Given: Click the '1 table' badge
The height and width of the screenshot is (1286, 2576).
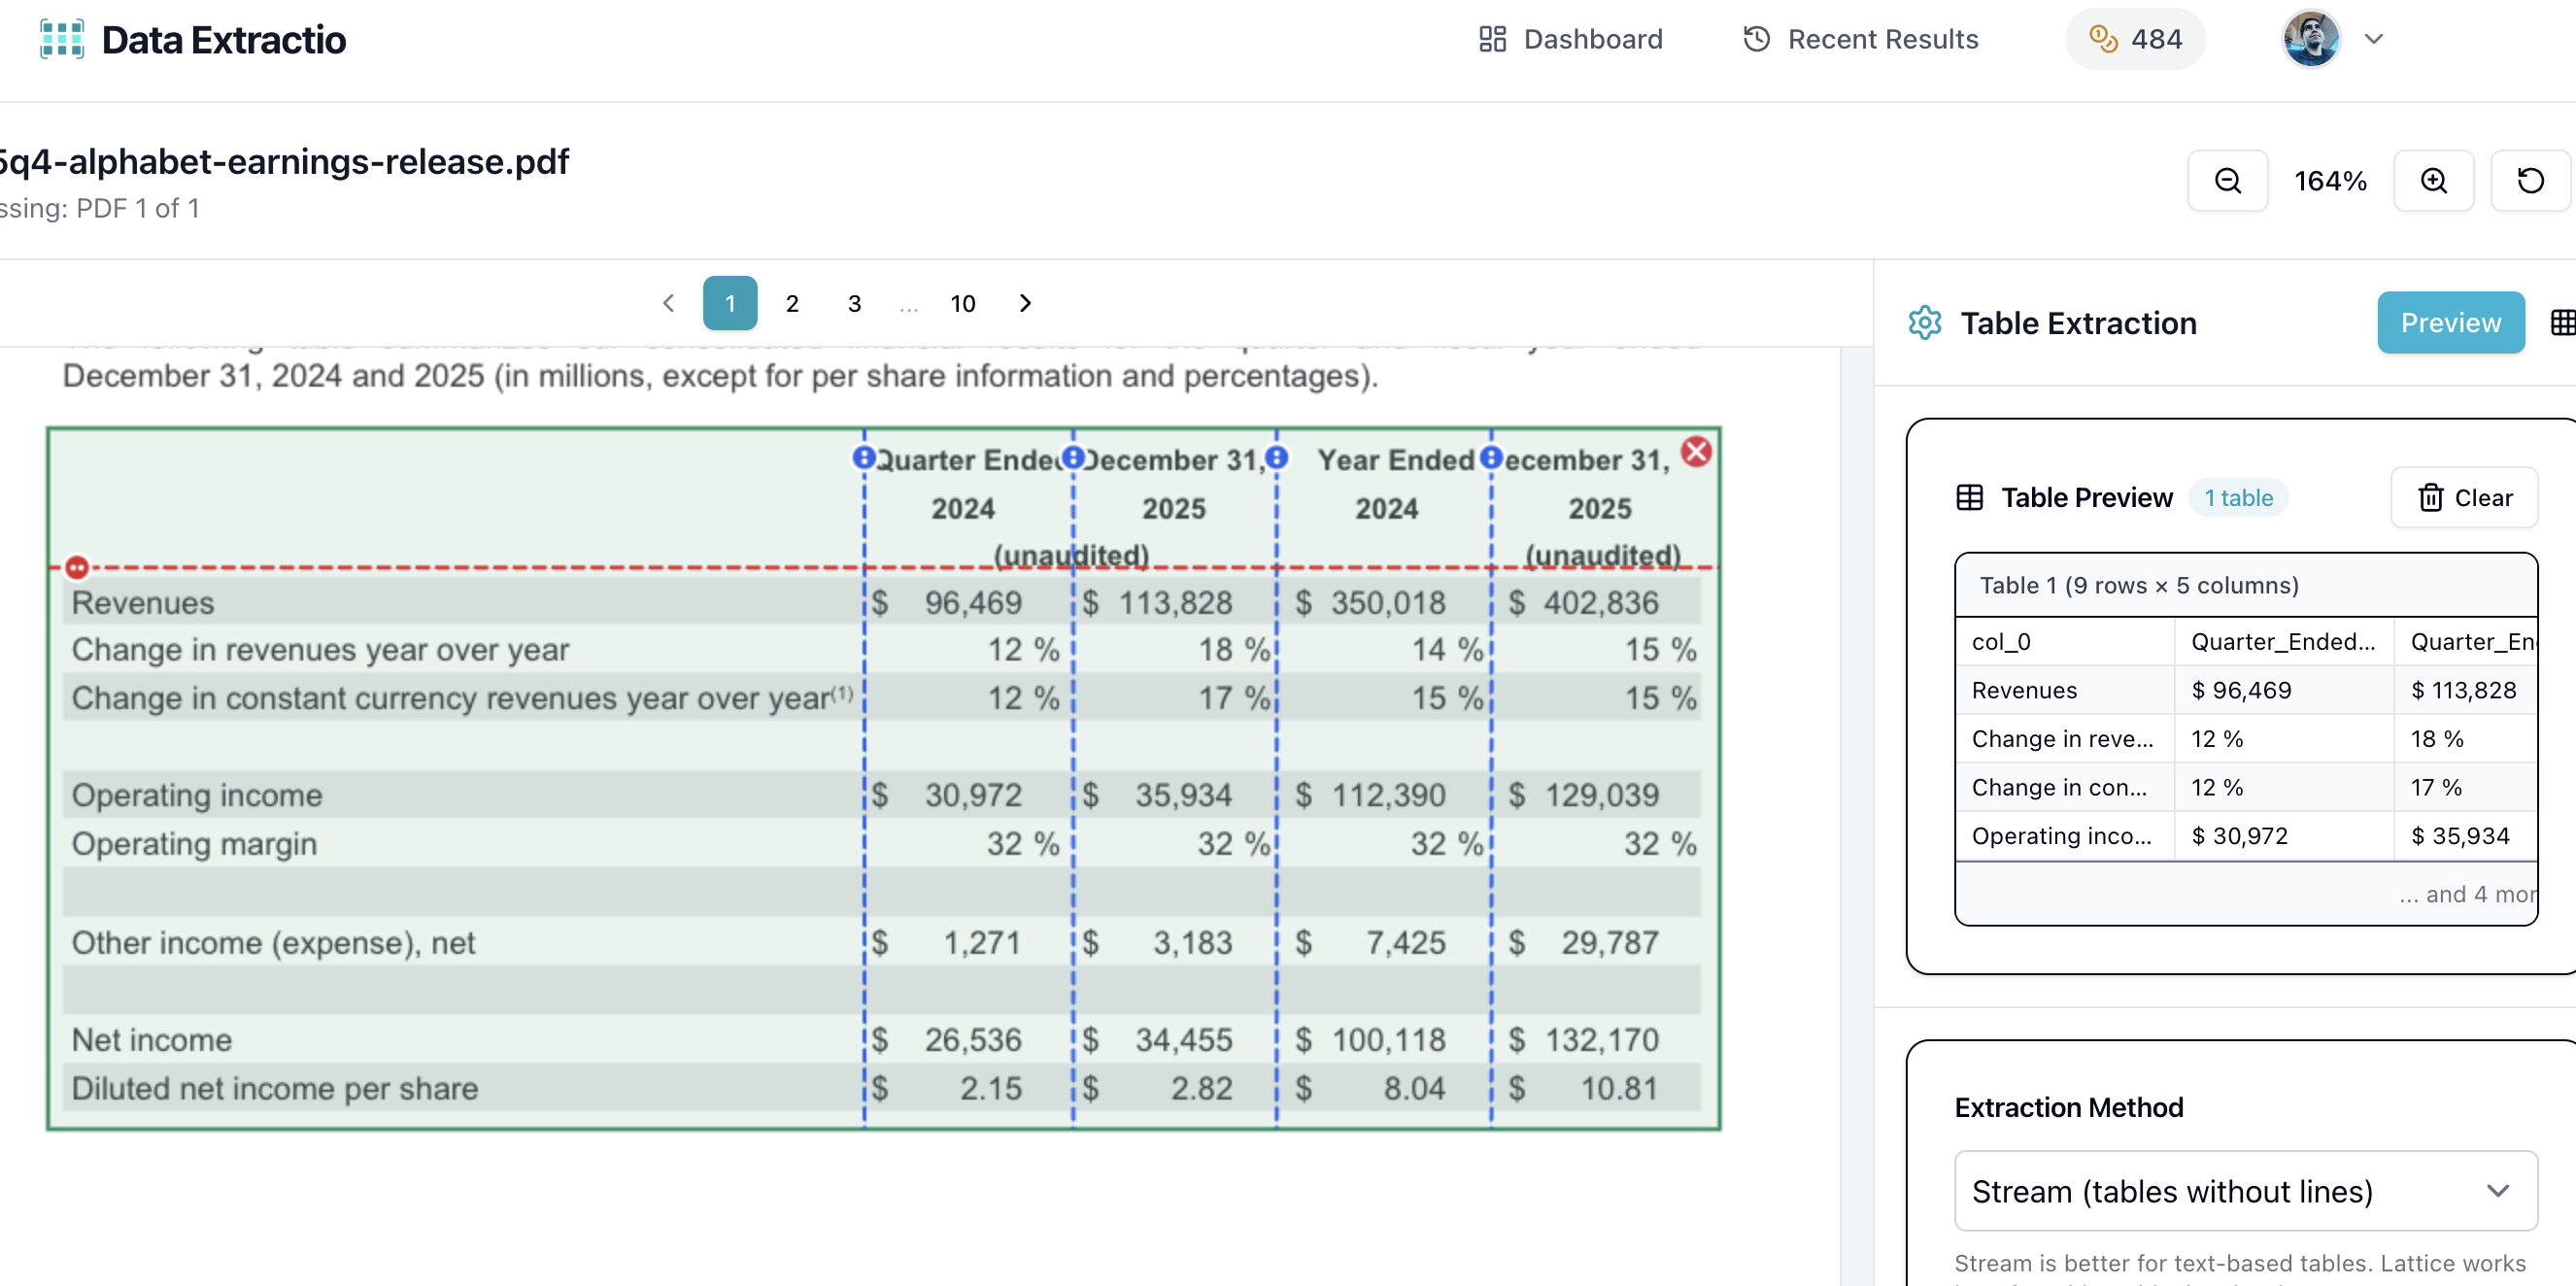Looking at the screenshot, I should point(2238,498).
